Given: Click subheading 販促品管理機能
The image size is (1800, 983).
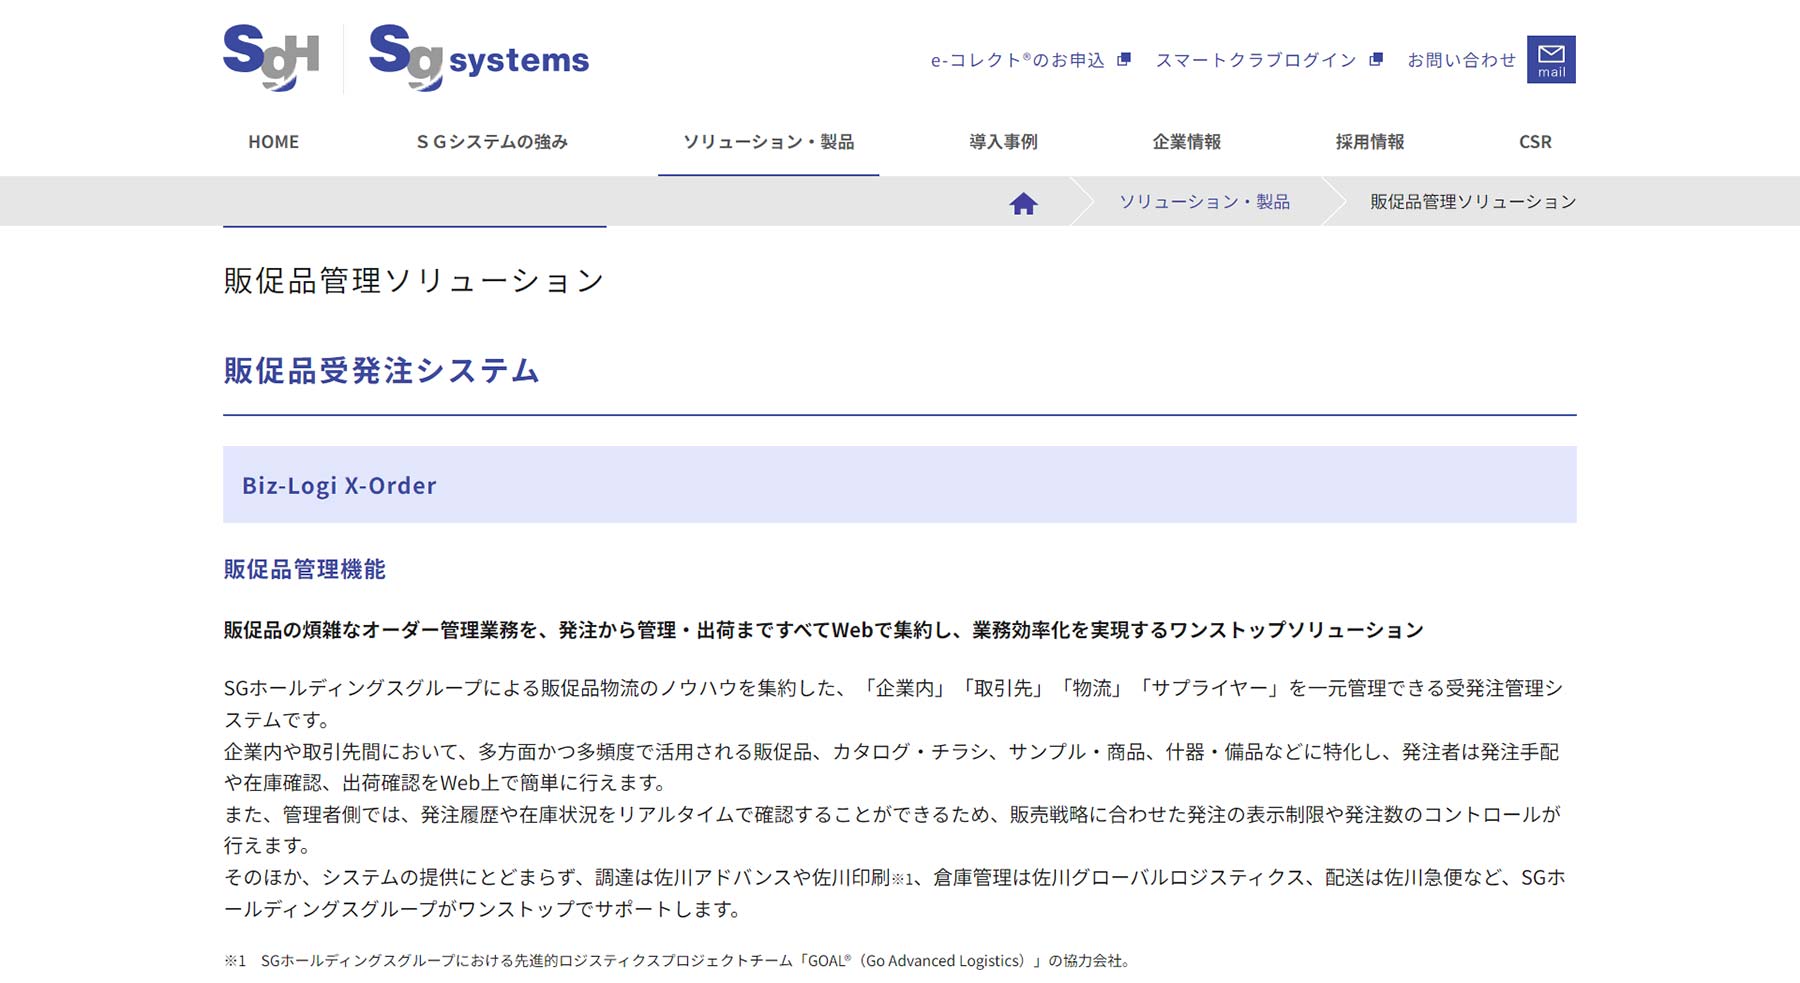Looking at the screenshot, I should (304, 569).
